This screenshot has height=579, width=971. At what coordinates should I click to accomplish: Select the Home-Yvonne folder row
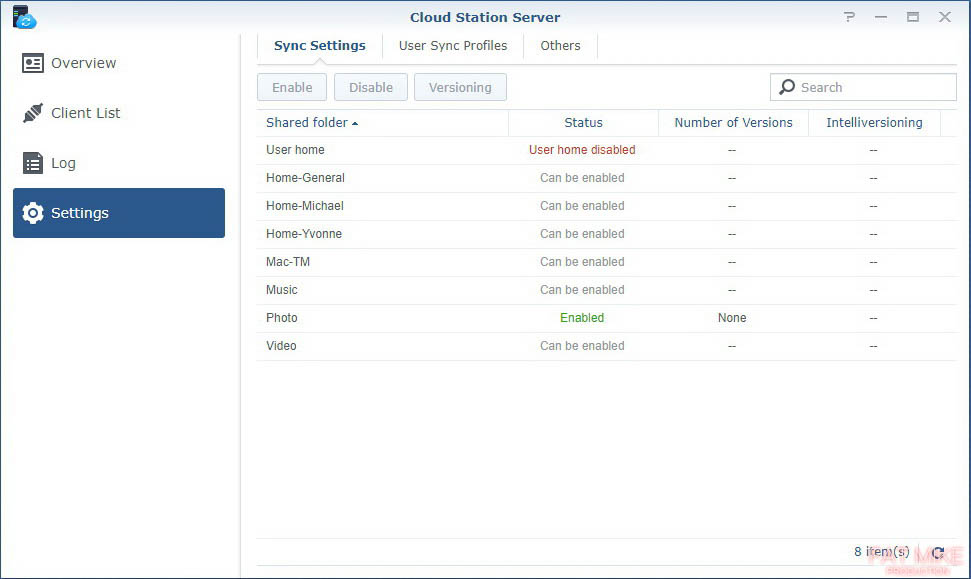pyautogui.click(x=607, y=234)
